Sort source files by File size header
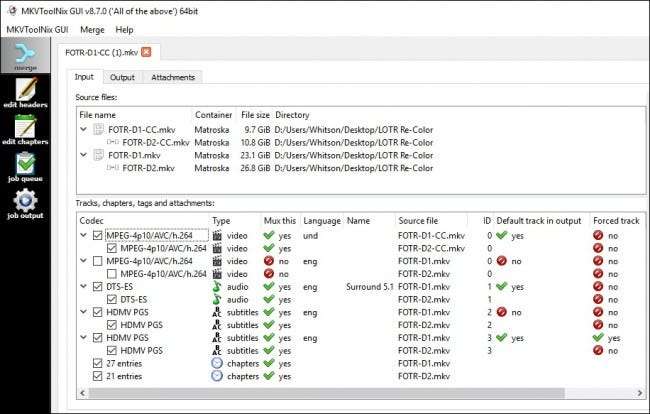Viewport: 650px width, 414px height. point(256,115)
